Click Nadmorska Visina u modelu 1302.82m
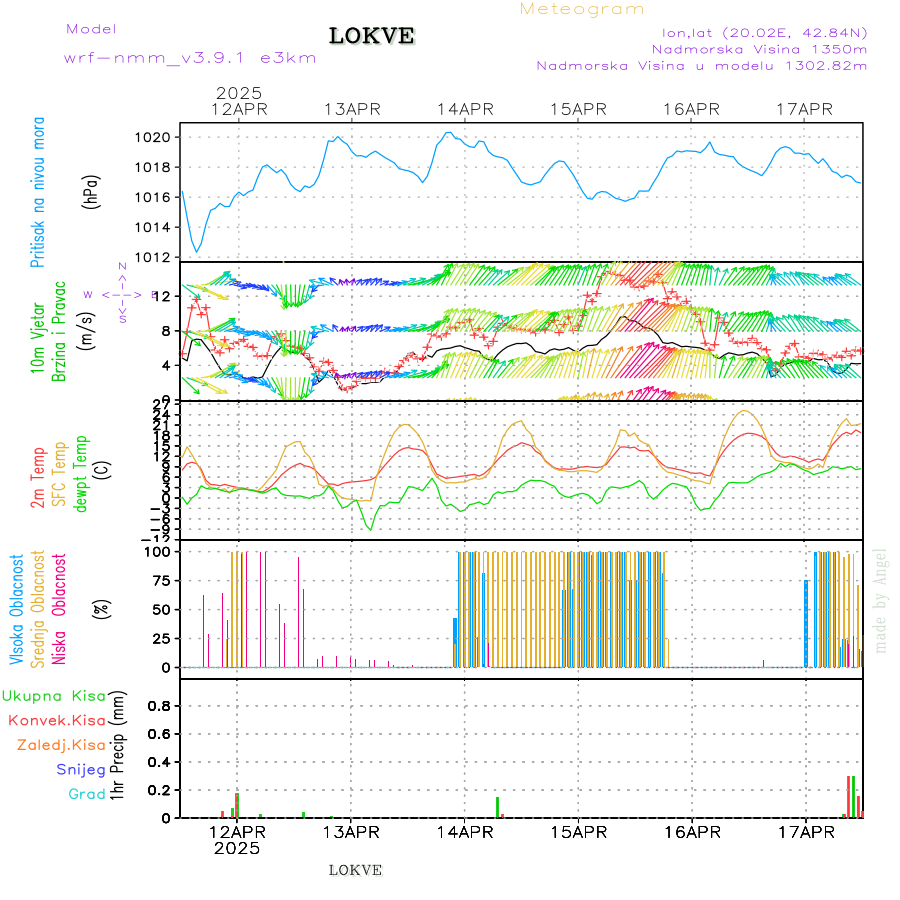The width and height of the screenshot is (900, 900). tap(701, 65)
